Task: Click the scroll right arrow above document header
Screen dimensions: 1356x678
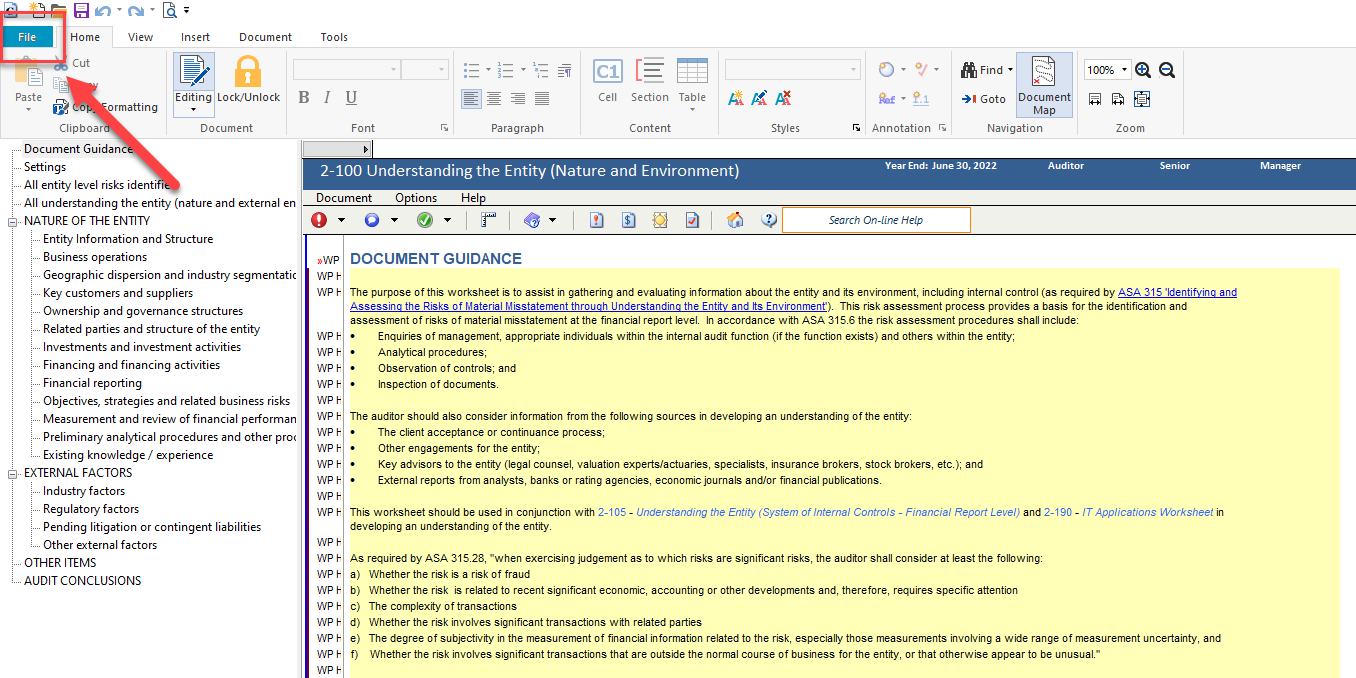Action: pos(365,149)
